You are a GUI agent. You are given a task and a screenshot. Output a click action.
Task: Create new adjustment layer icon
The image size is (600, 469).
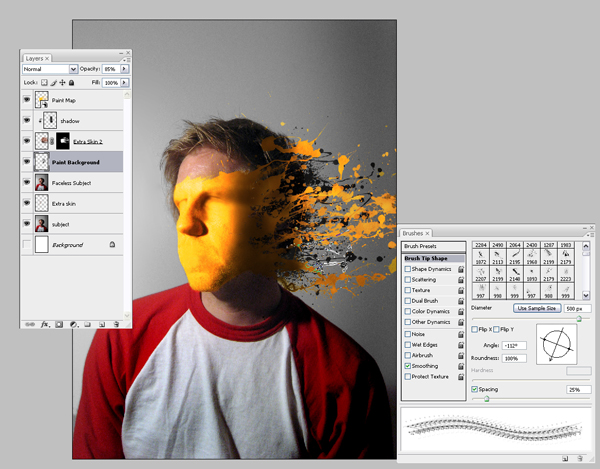click(x=73, y=324)
